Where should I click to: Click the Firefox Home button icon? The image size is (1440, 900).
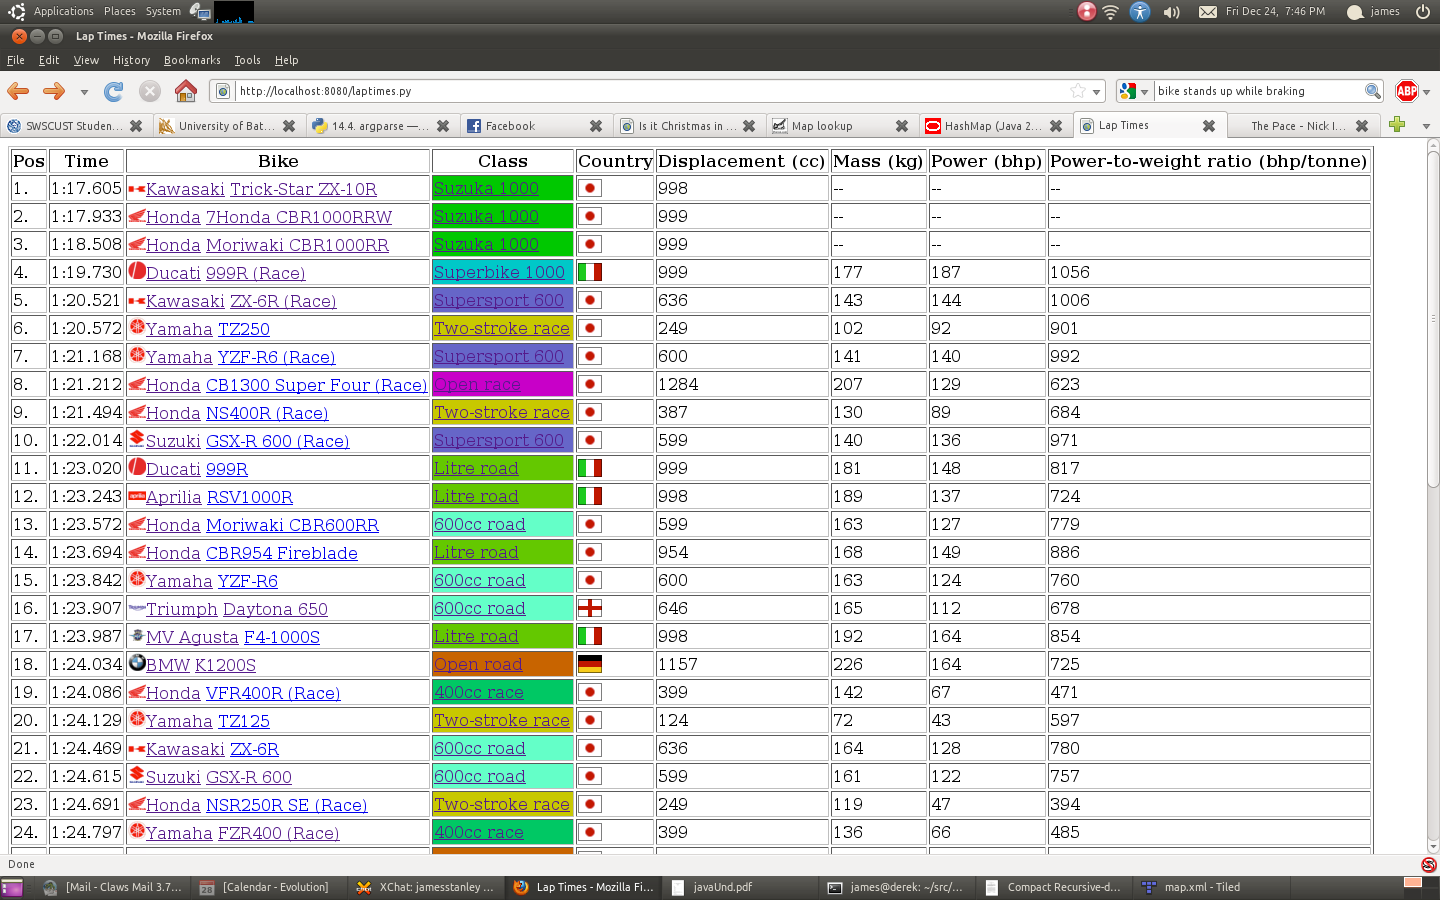(x=186, y=91)
